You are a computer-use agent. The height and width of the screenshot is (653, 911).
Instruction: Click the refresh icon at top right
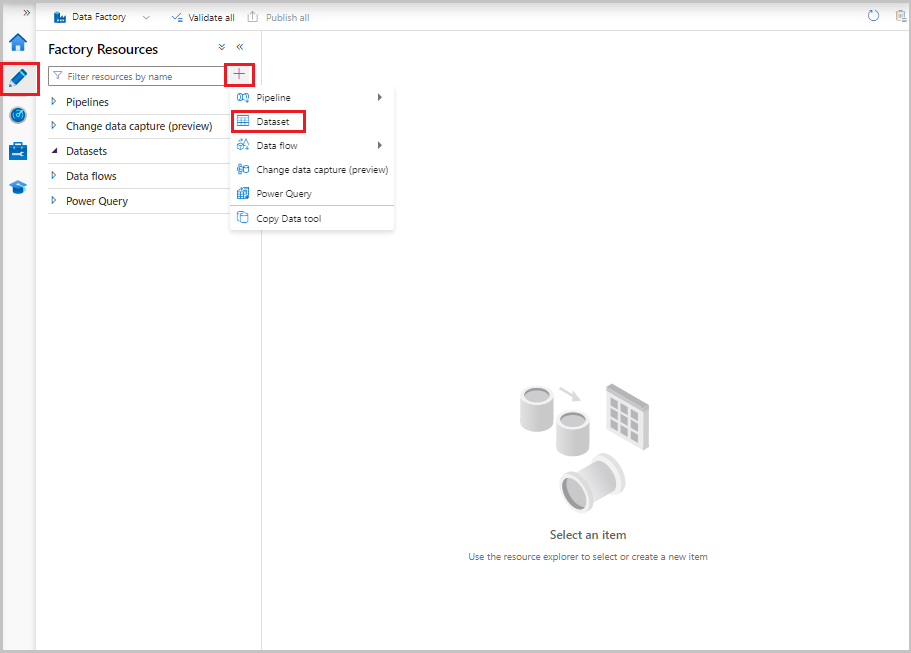point(873,16)
